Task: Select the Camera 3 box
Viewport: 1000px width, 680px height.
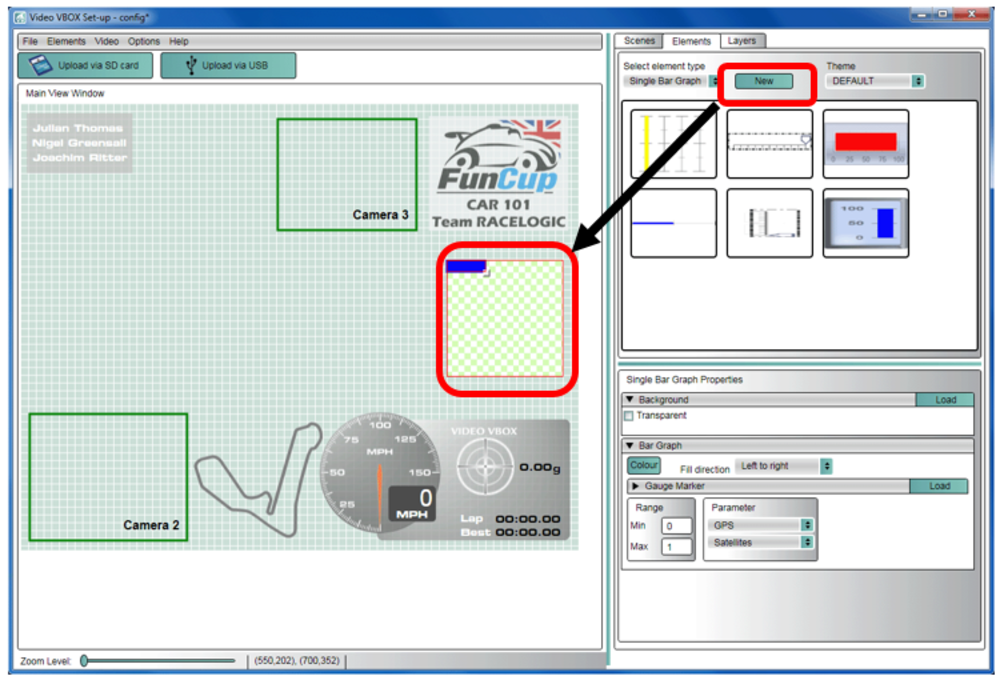Action: 348,175
